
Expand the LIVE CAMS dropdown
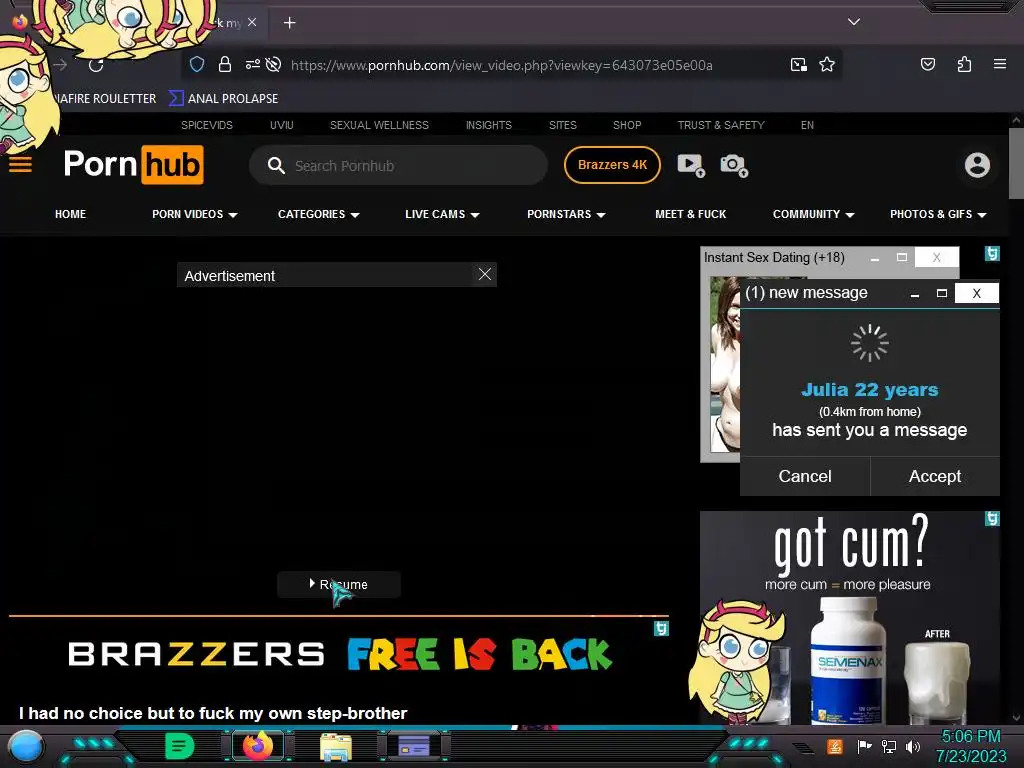point(442,214)
